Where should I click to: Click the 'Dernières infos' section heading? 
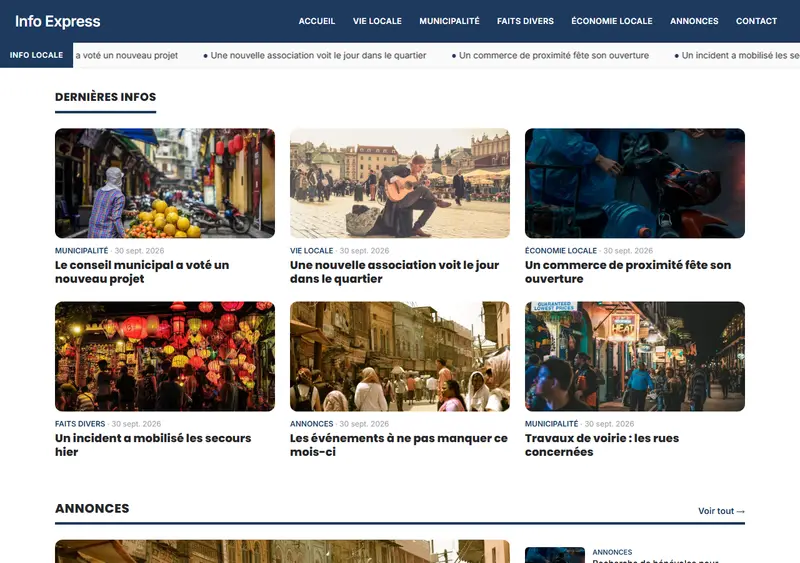coord(106,97)
